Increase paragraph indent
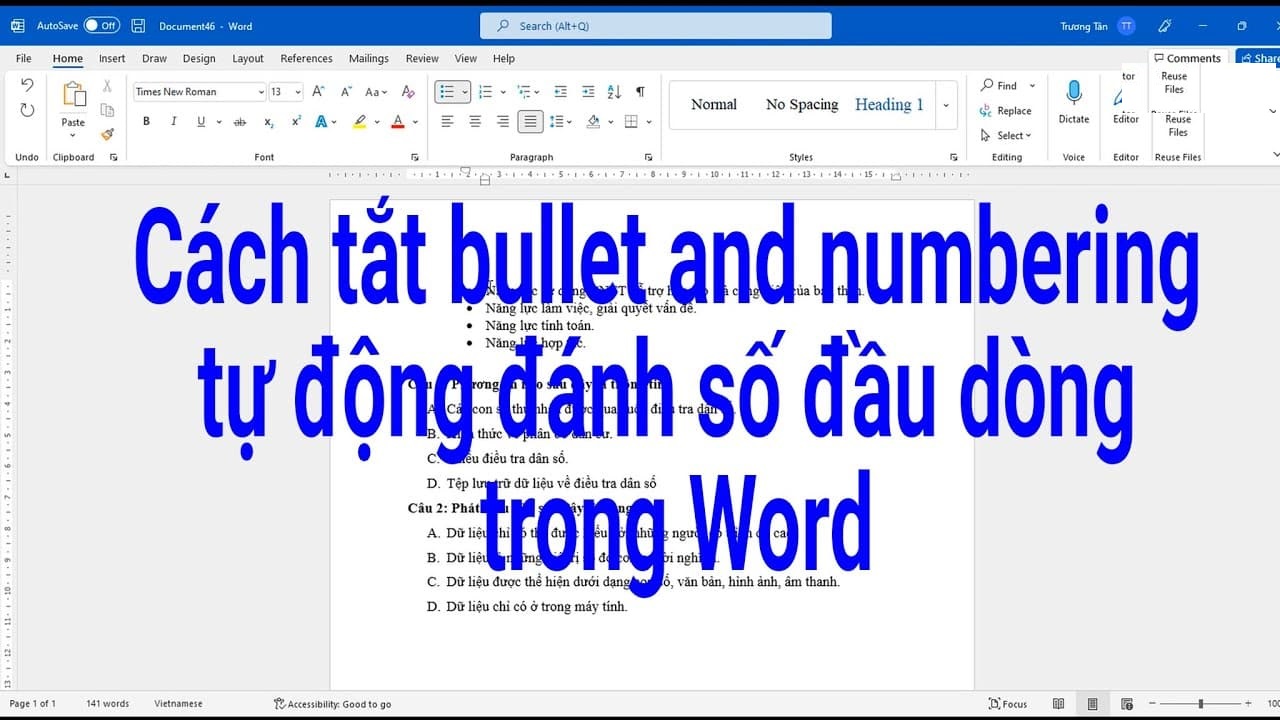The height and width of the screenshot is (720, 1280). [587, 91]
